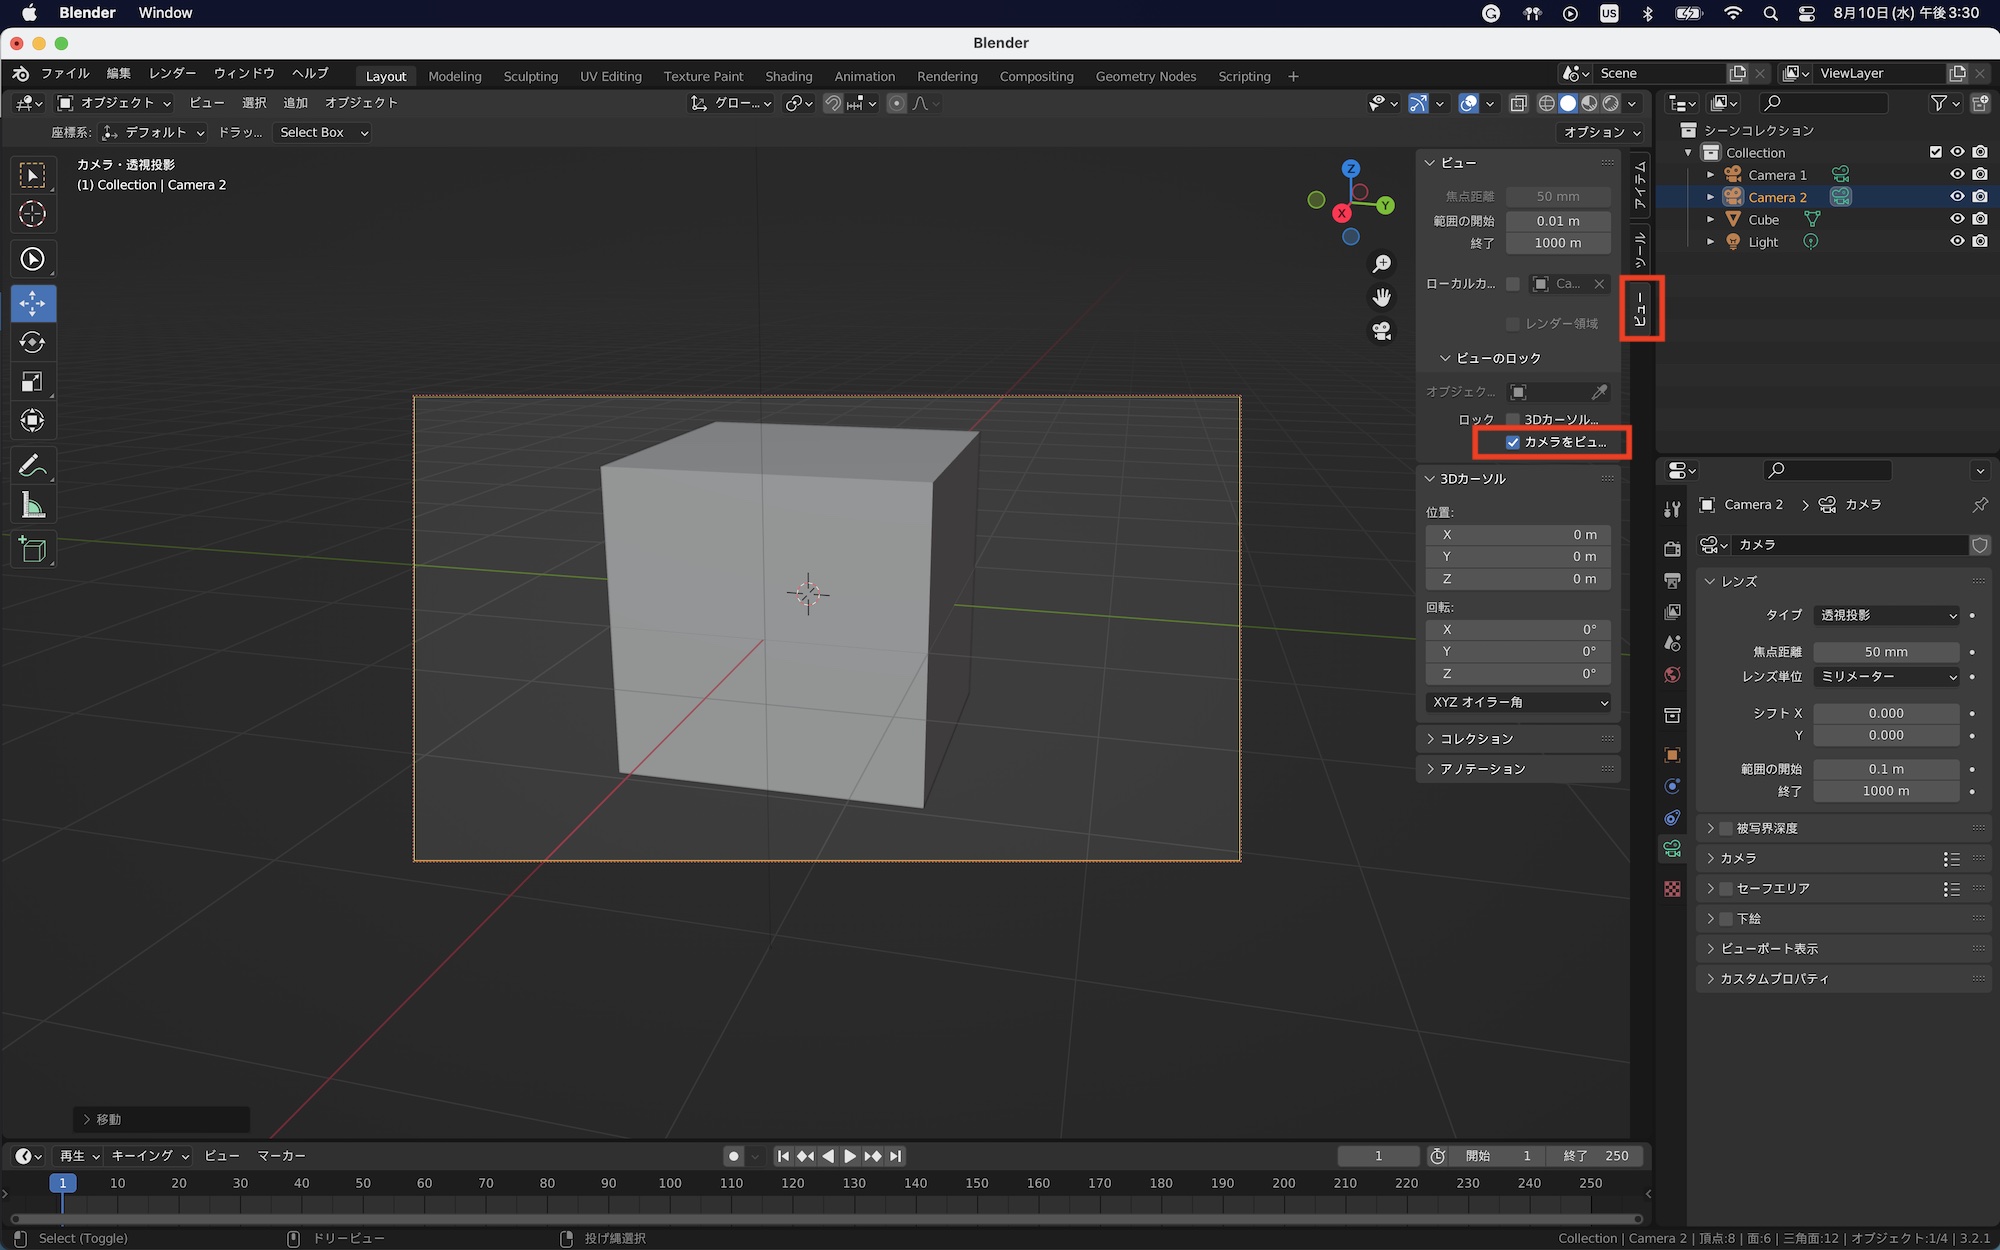Click the viewport zoom magnifier icon

click(1382, 264)
